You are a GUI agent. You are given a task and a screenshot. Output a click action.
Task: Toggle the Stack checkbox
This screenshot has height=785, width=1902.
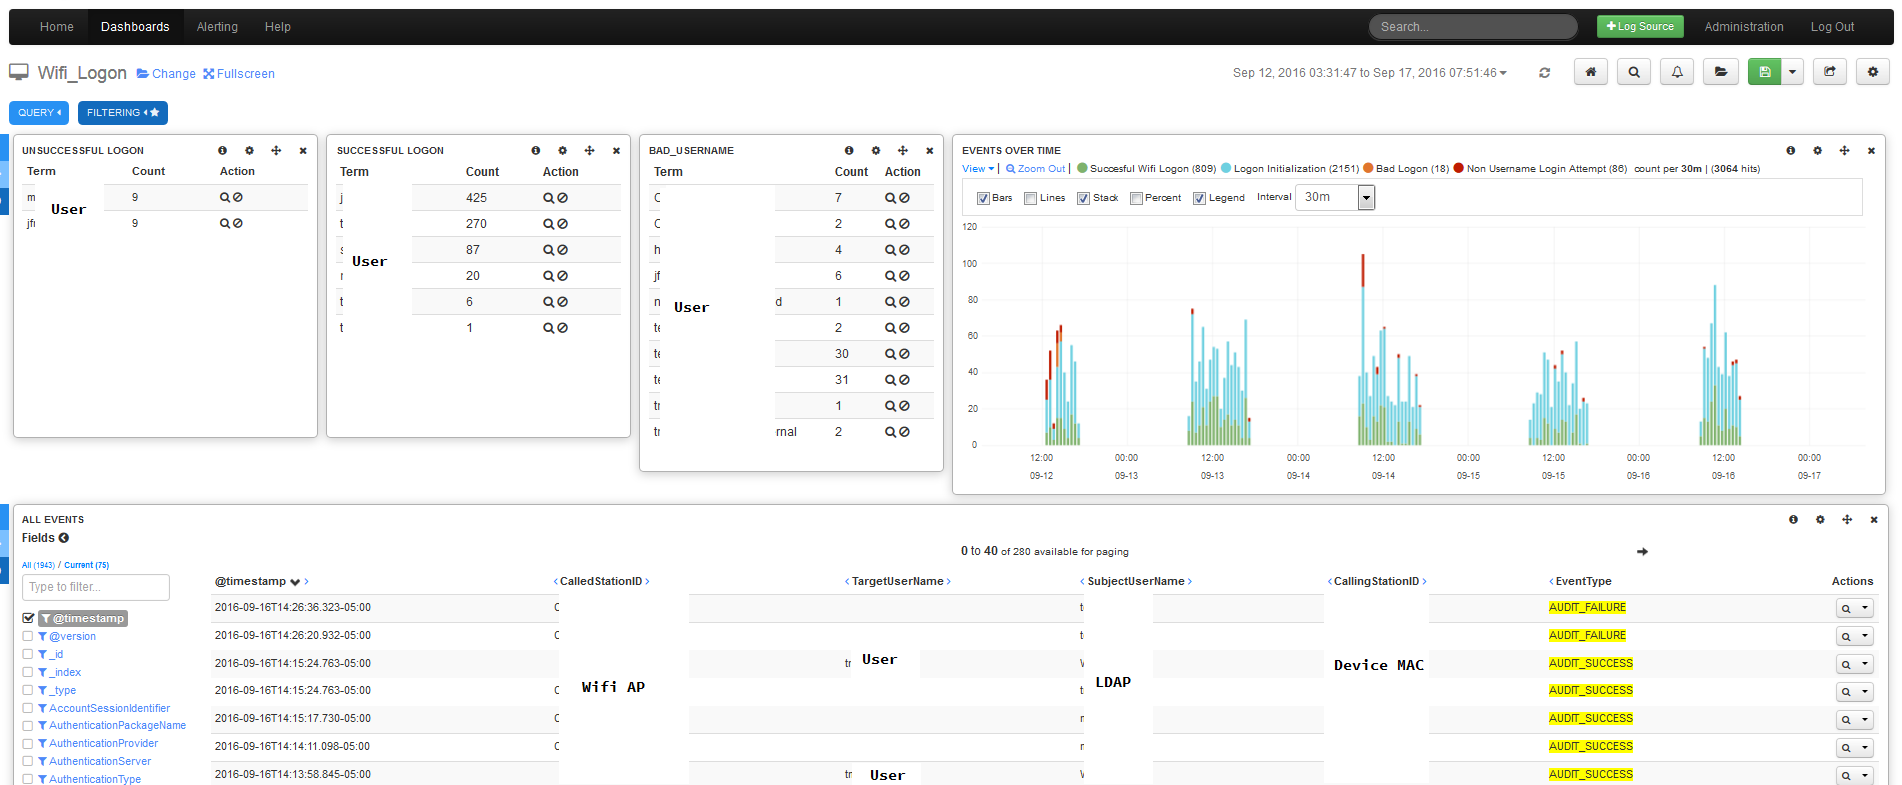[x=1083, y=198]
